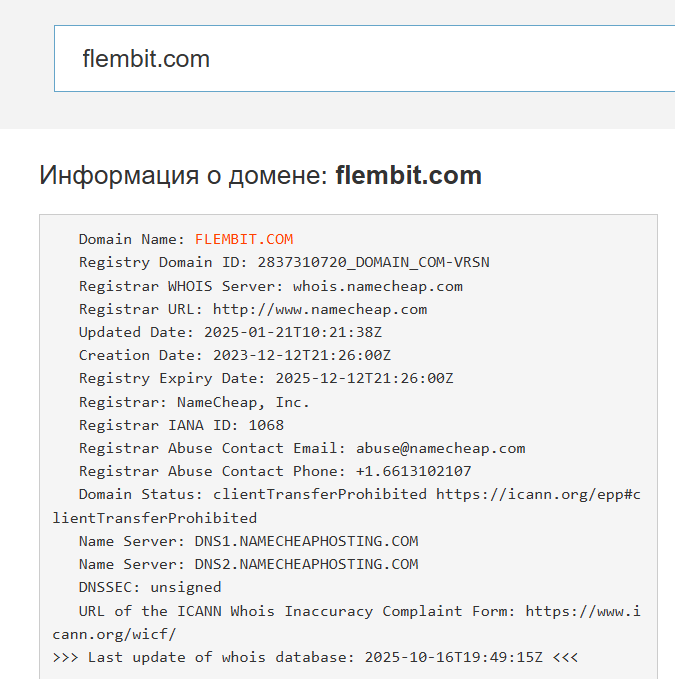Click the last whois database update line
Screen dimensions: 675x679
315,657
